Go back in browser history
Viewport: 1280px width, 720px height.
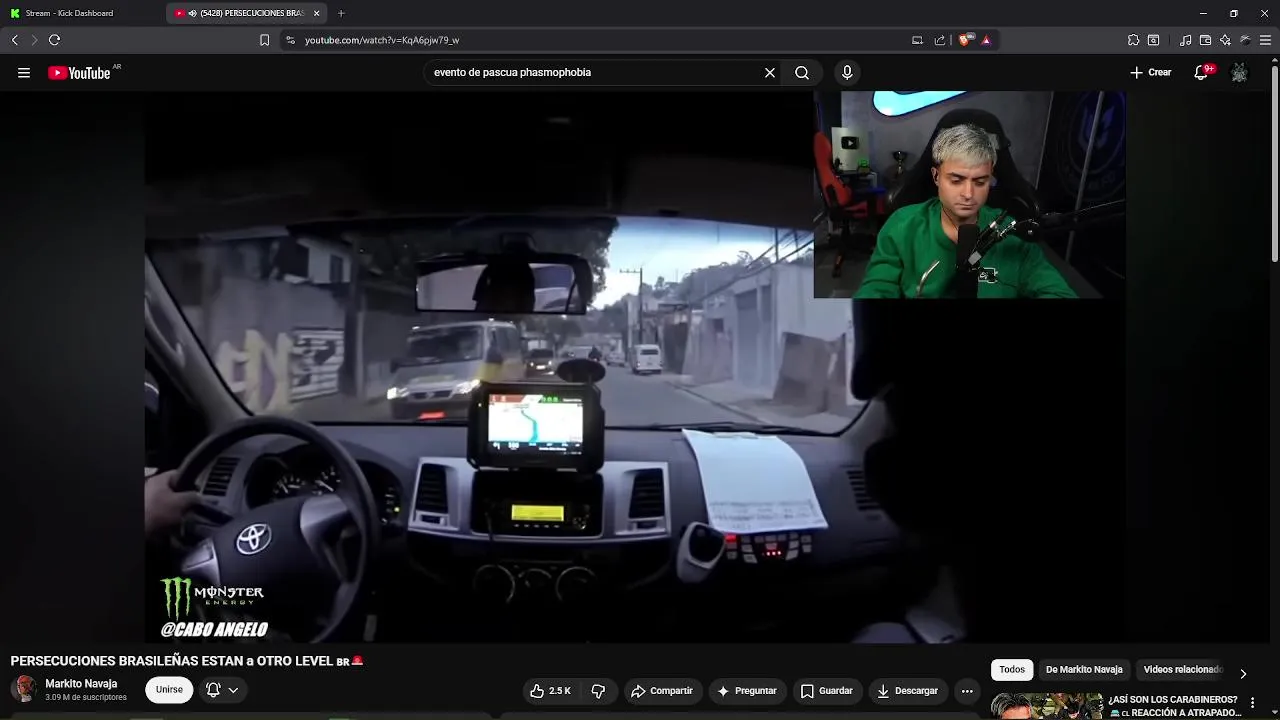coord(15,40)
